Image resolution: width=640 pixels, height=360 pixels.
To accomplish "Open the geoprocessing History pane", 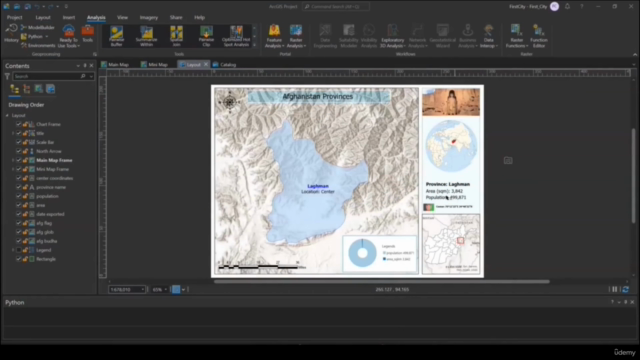I will pos(11,33).
